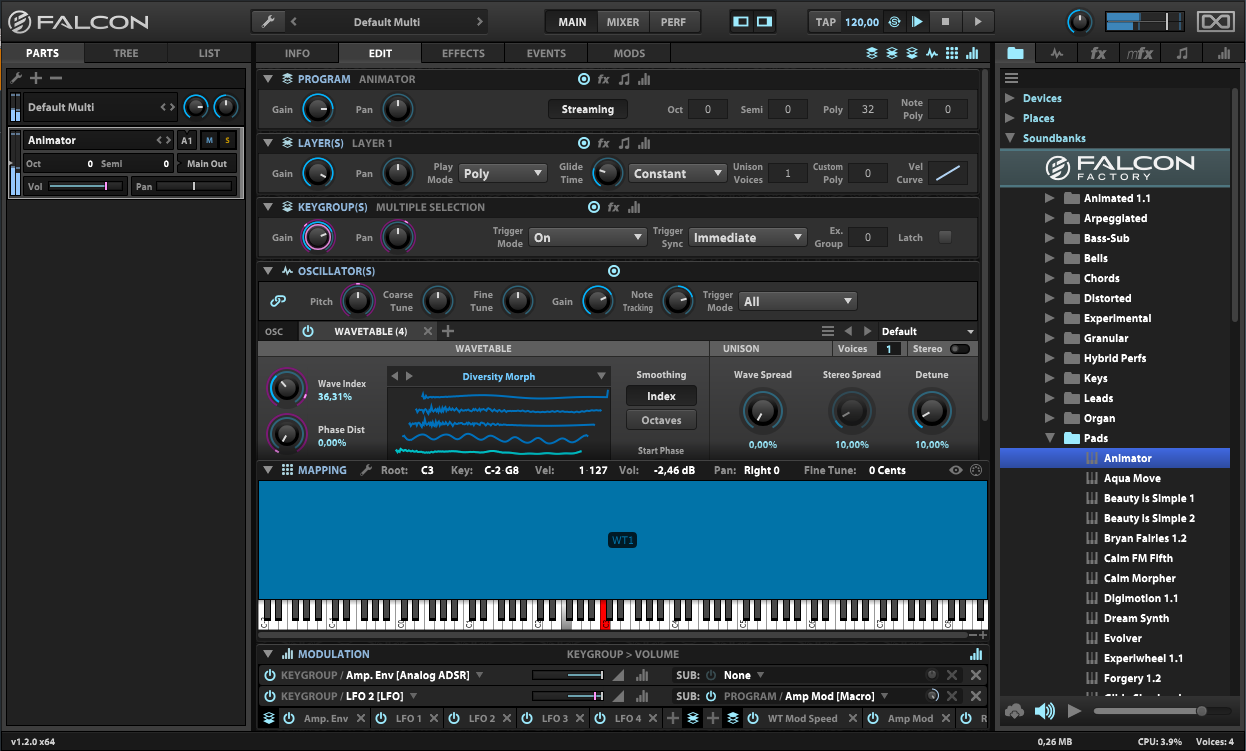
Task: Open the Trigger Mode dropdown showing On
Action: point(588,237)
